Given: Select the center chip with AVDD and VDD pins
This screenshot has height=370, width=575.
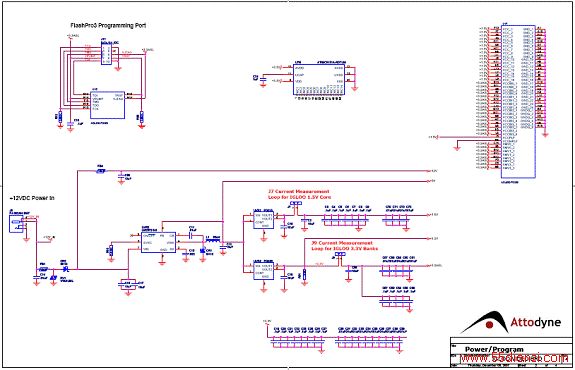Looking at the screenshot, I should pos(319,80).
